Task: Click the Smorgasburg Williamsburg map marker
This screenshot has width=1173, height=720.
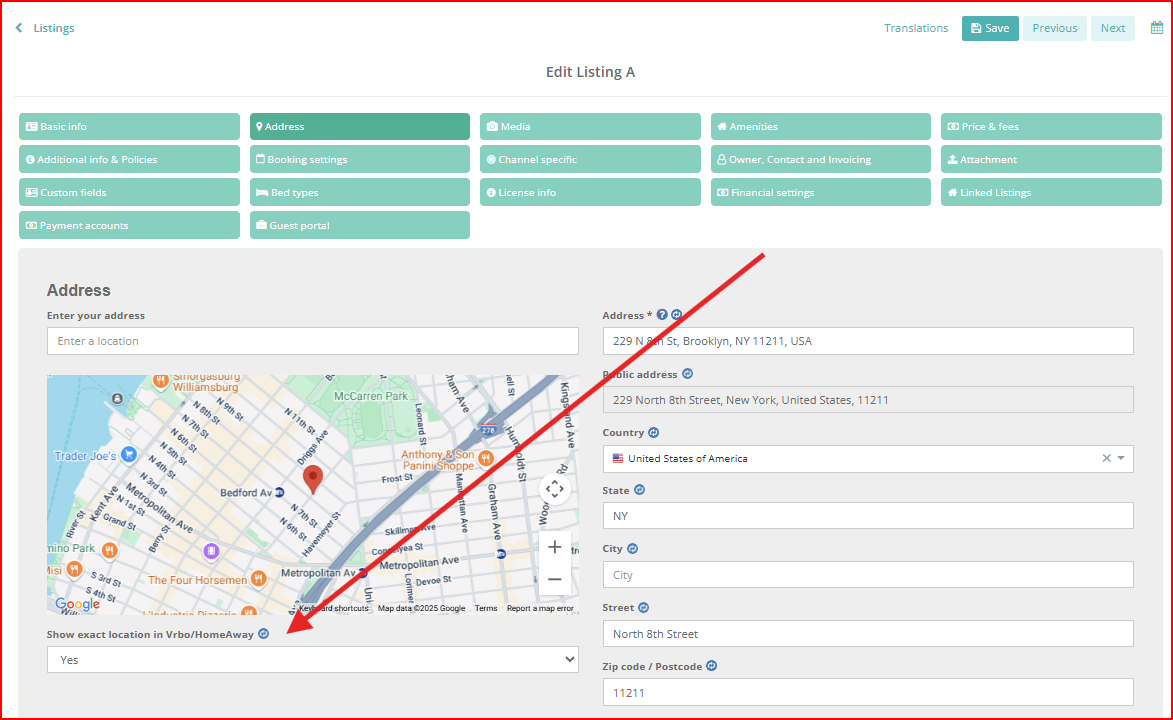Action: click(x=160, y=381)
